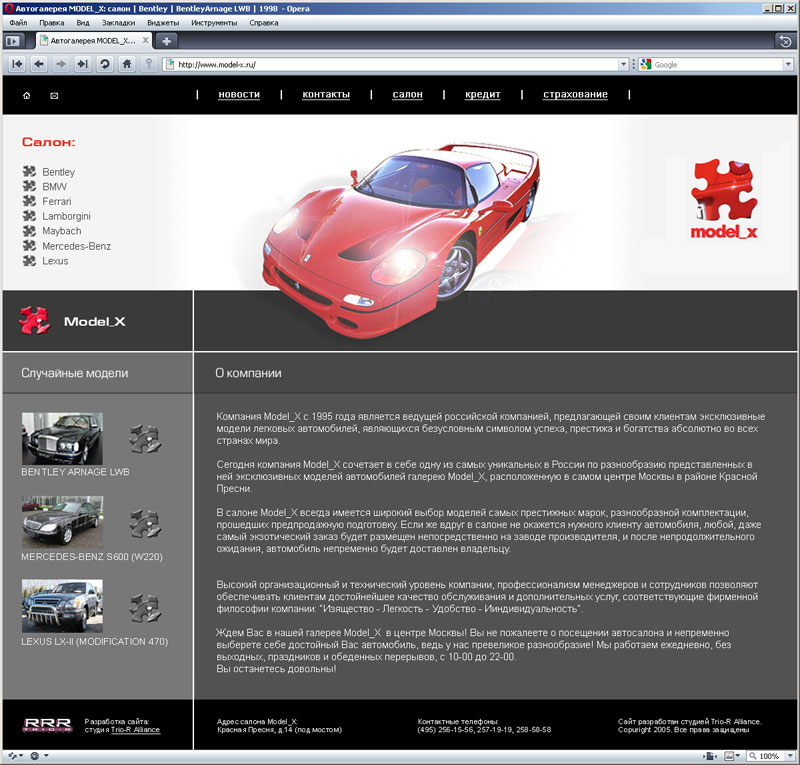Click the LEXUS LX-II (MODIFICATION 470) caption
Image resolution: width=800 pixels, height=765 pixels.
coord(94,641)
